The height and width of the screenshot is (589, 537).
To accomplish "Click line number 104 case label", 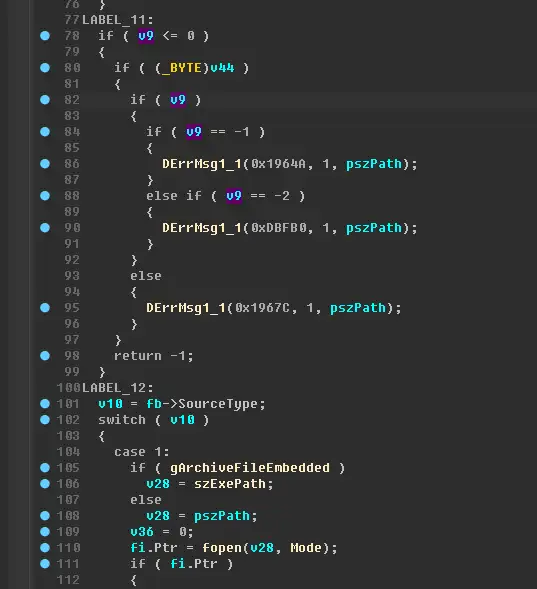I will 68,452.
